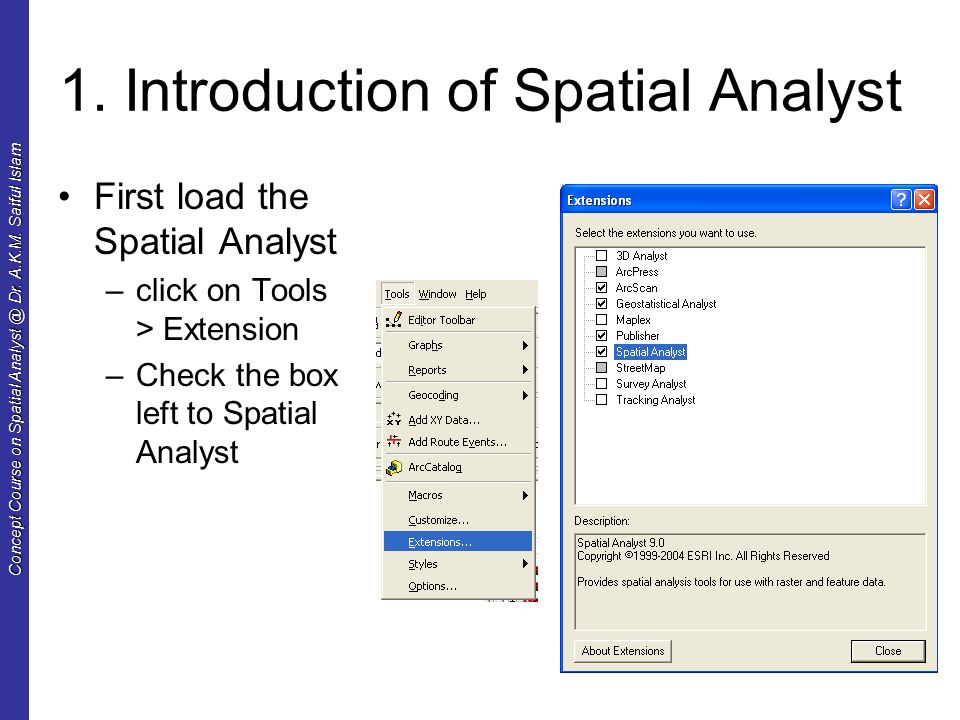Toggle the Spatial Analyst checkbox

(x=602, y=351)
